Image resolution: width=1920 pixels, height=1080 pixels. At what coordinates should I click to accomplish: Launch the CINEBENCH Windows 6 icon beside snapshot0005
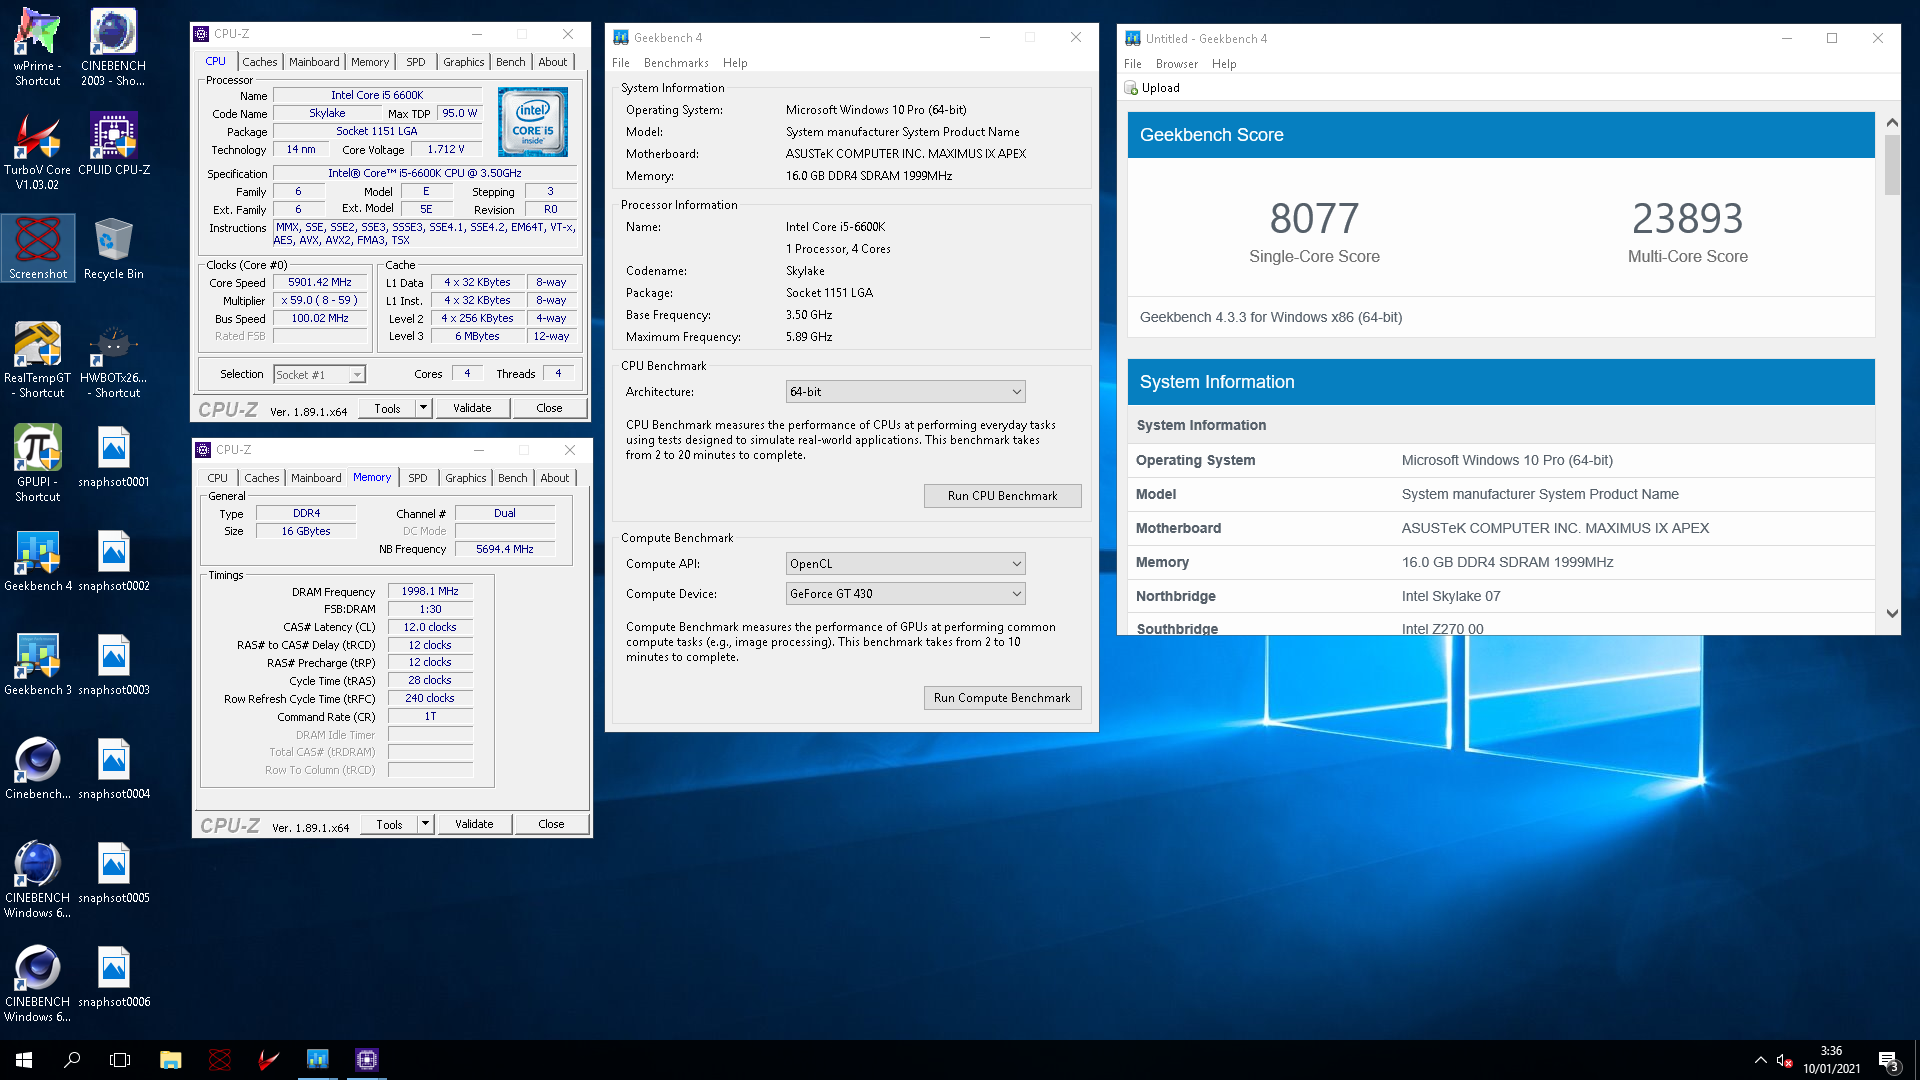[38, 879]
